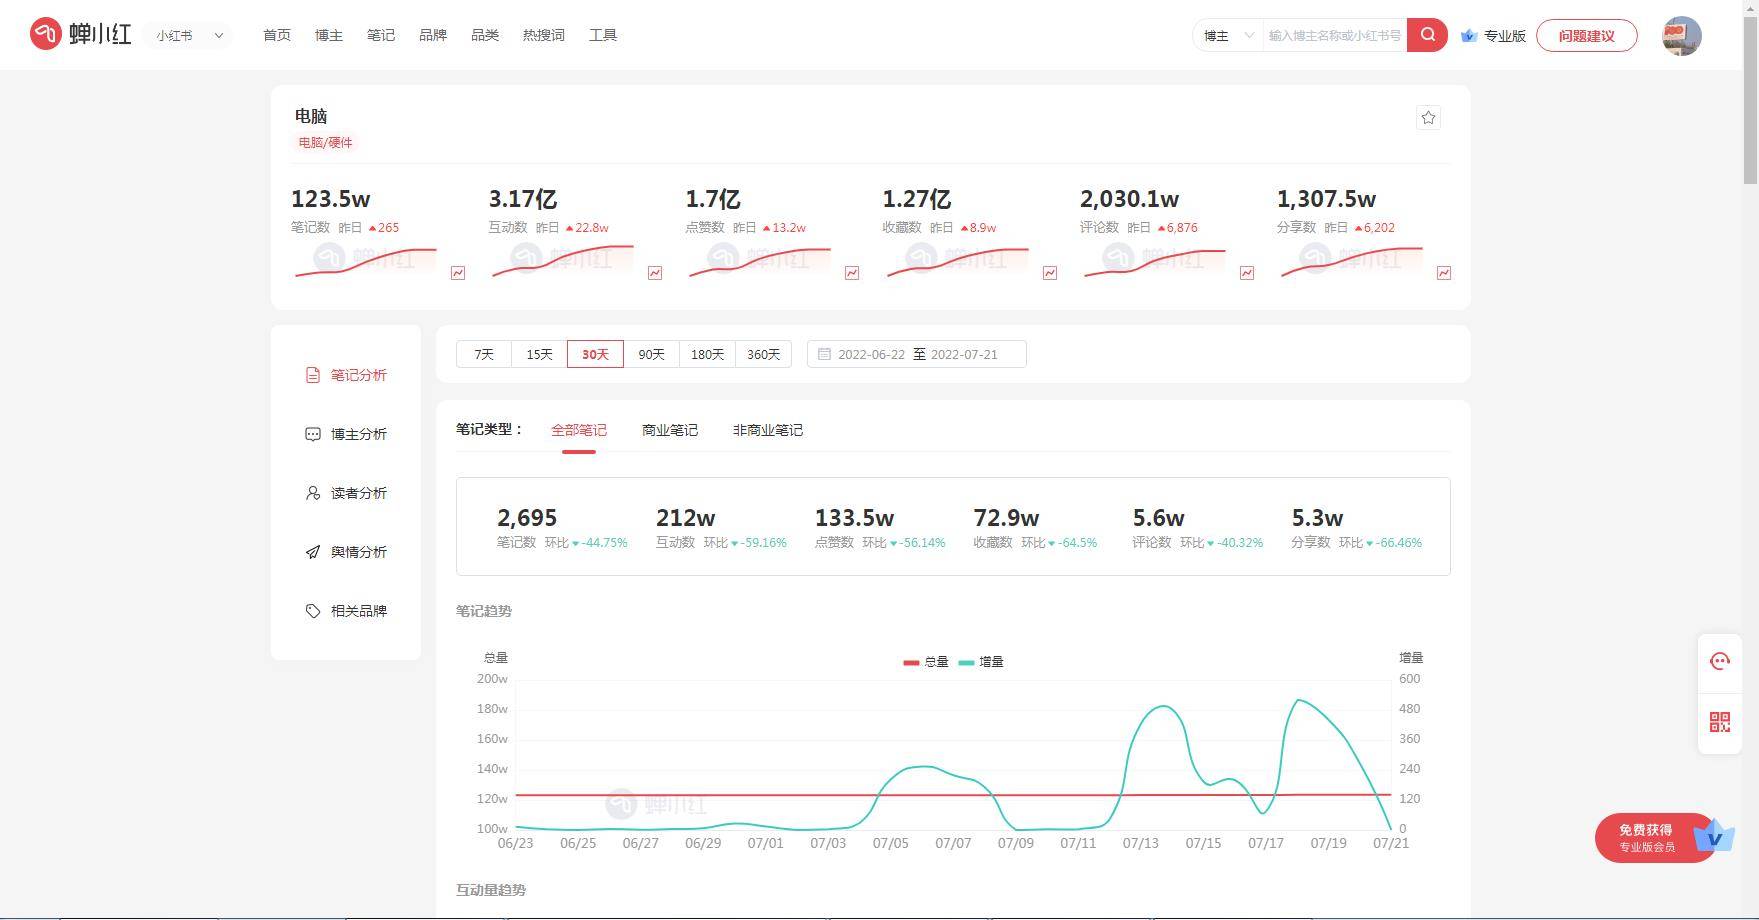Click the user avatar picture
Viewport: 1759px width, 920px height.
click(x=1682, y=36)
